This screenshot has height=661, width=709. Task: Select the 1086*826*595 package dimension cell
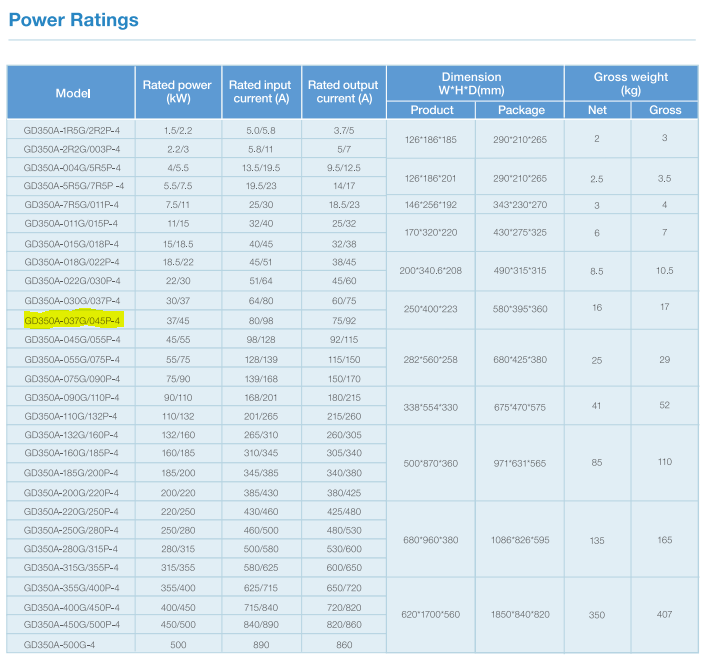pyautogui.click(x=520, y=540)
